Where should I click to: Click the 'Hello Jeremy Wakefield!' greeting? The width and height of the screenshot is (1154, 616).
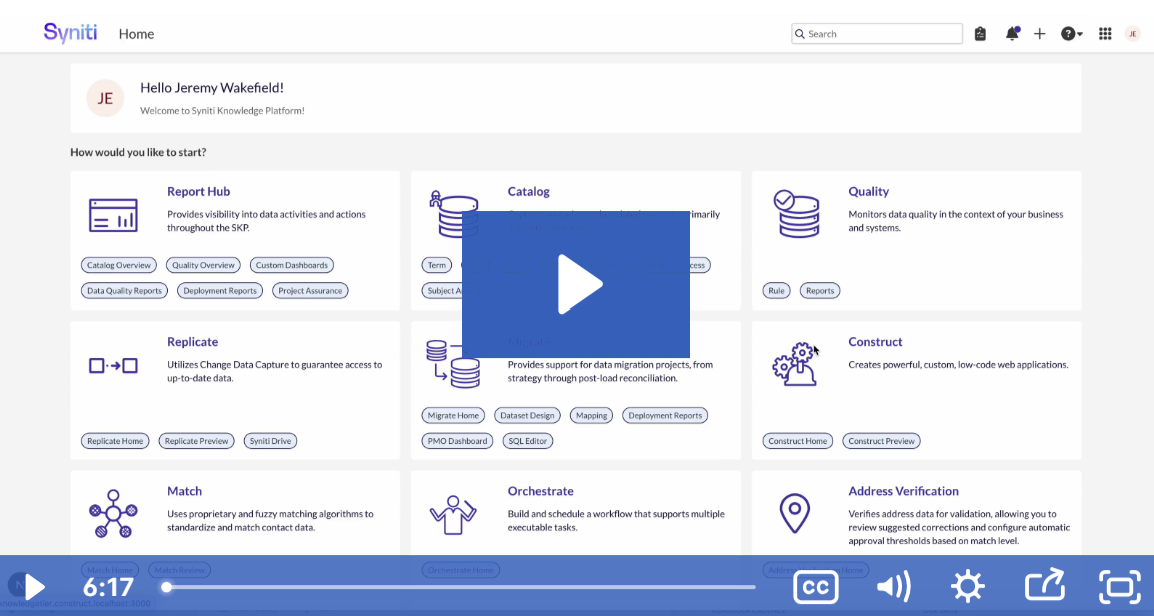[212, 88]
